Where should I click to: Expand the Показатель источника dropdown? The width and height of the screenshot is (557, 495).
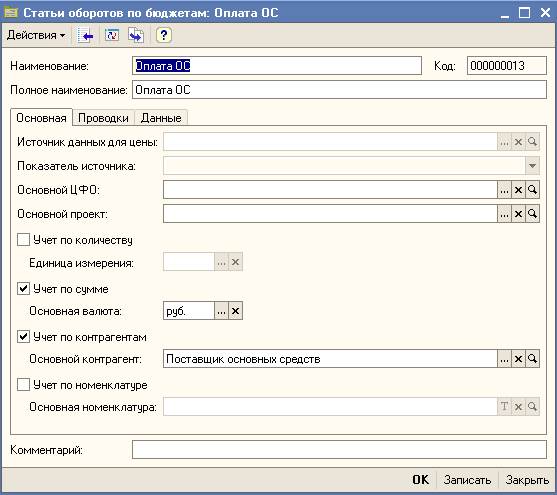(x=532, y=166)
